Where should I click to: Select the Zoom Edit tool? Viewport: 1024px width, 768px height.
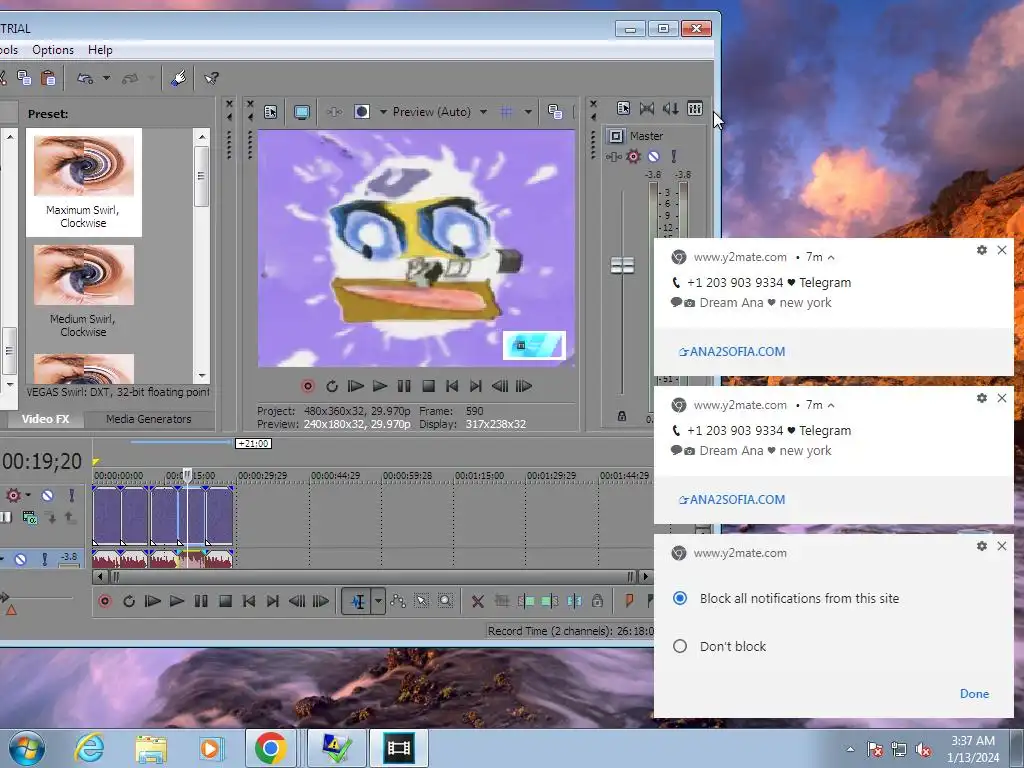[445, 601]
